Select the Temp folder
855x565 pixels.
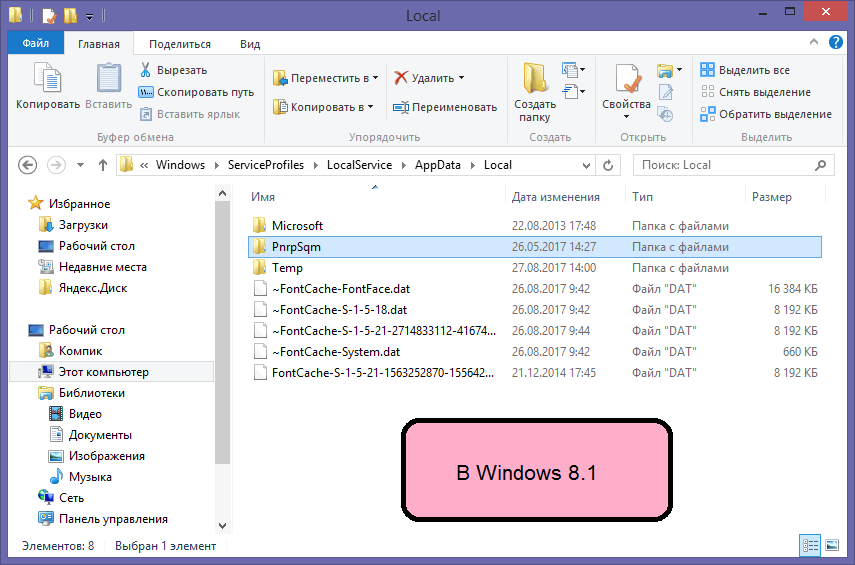point(535,268)
